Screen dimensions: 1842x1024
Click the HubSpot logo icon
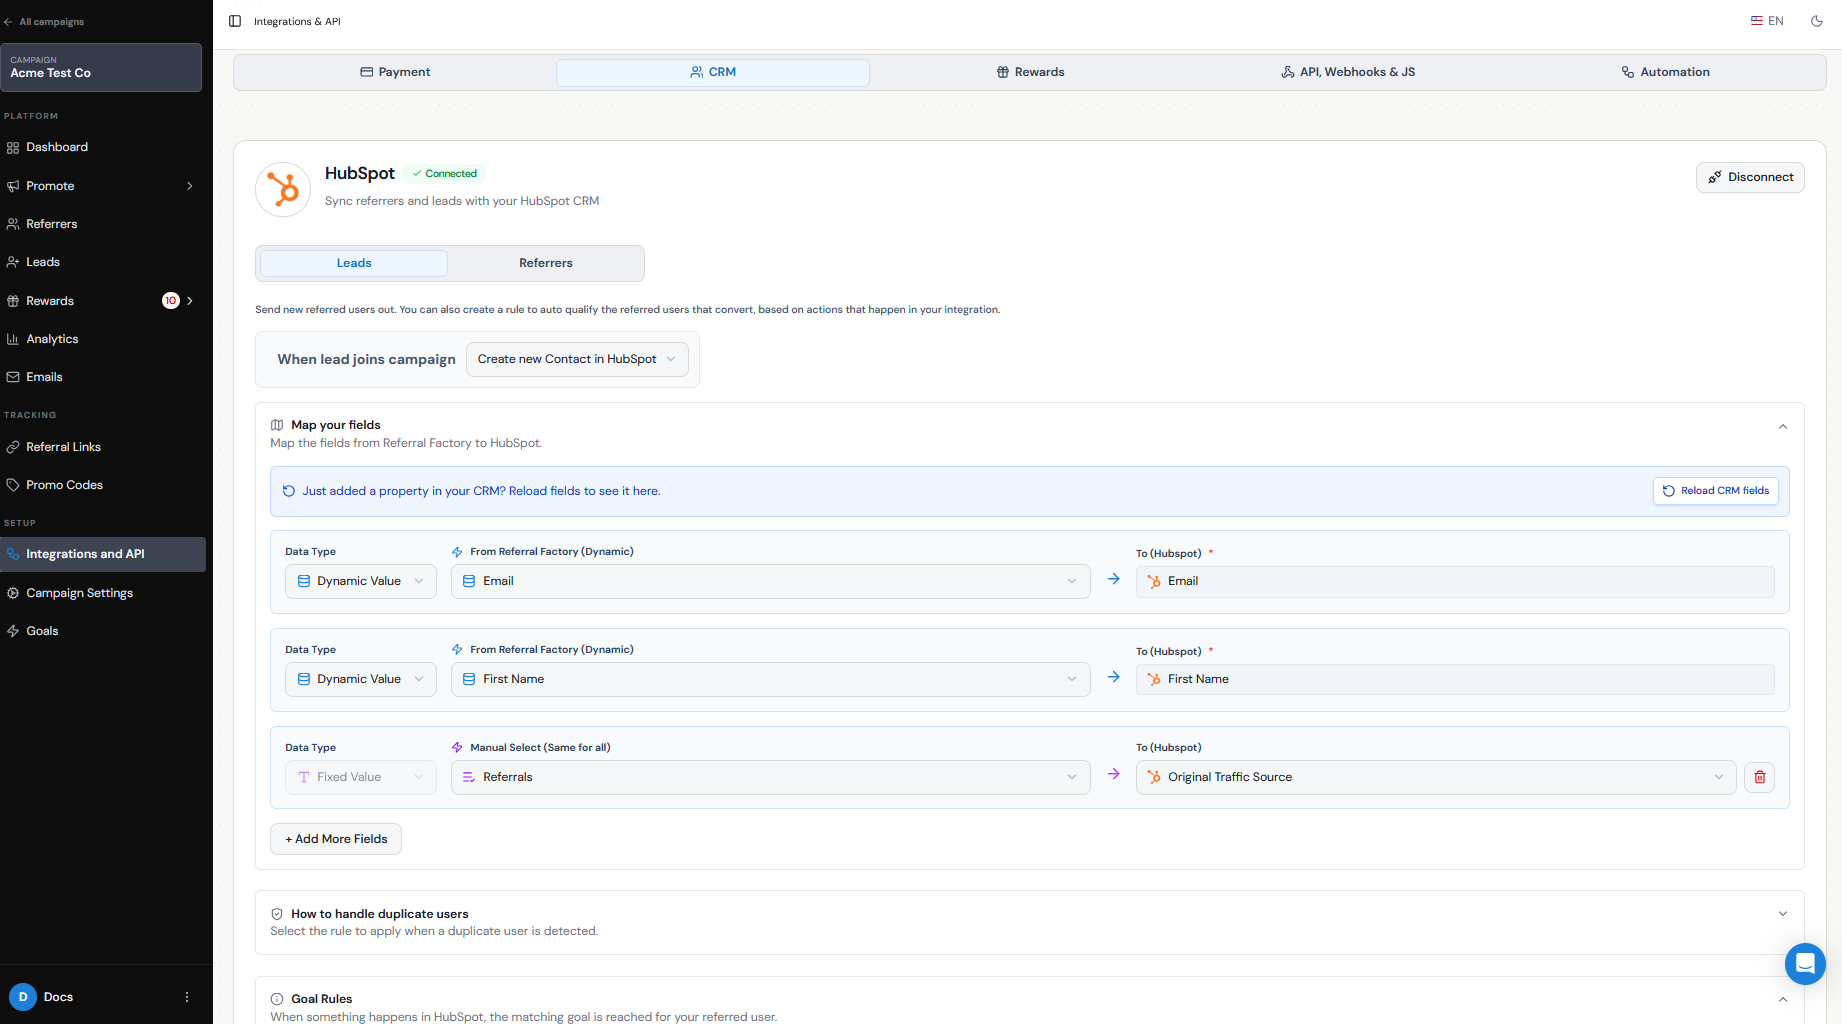283,189
